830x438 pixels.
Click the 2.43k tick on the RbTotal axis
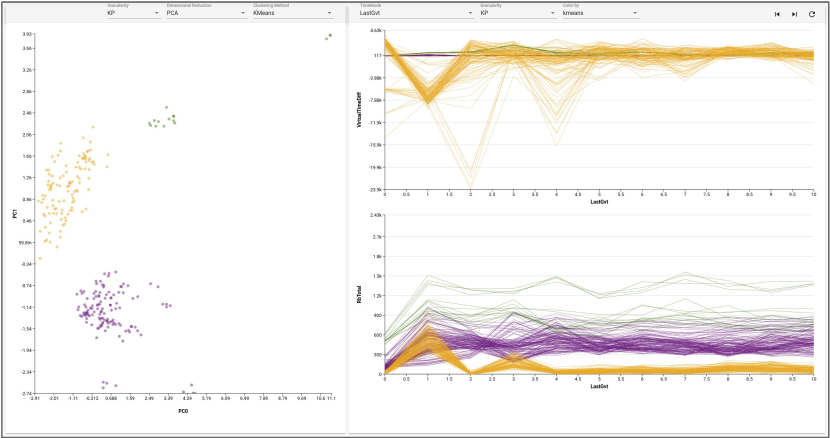[x=375, y=216]
